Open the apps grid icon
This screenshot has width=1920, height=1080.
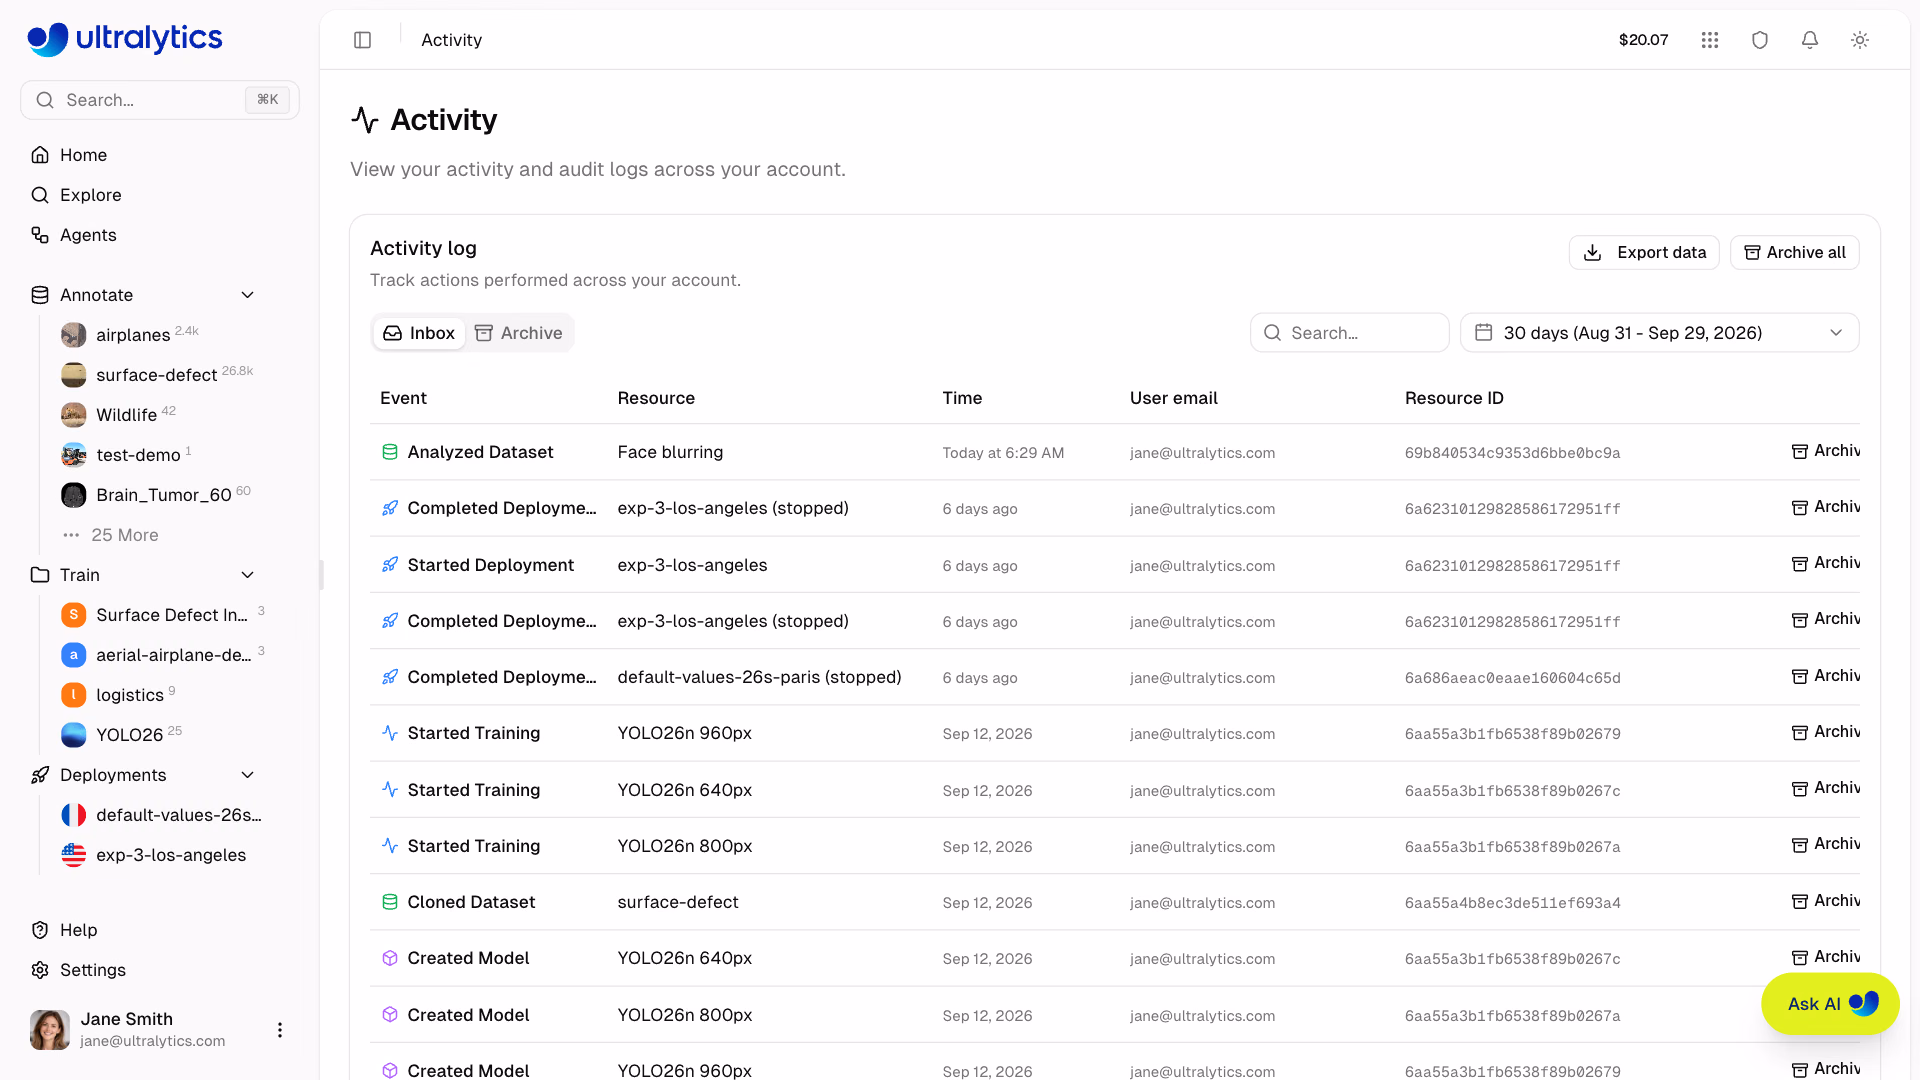1710,40
